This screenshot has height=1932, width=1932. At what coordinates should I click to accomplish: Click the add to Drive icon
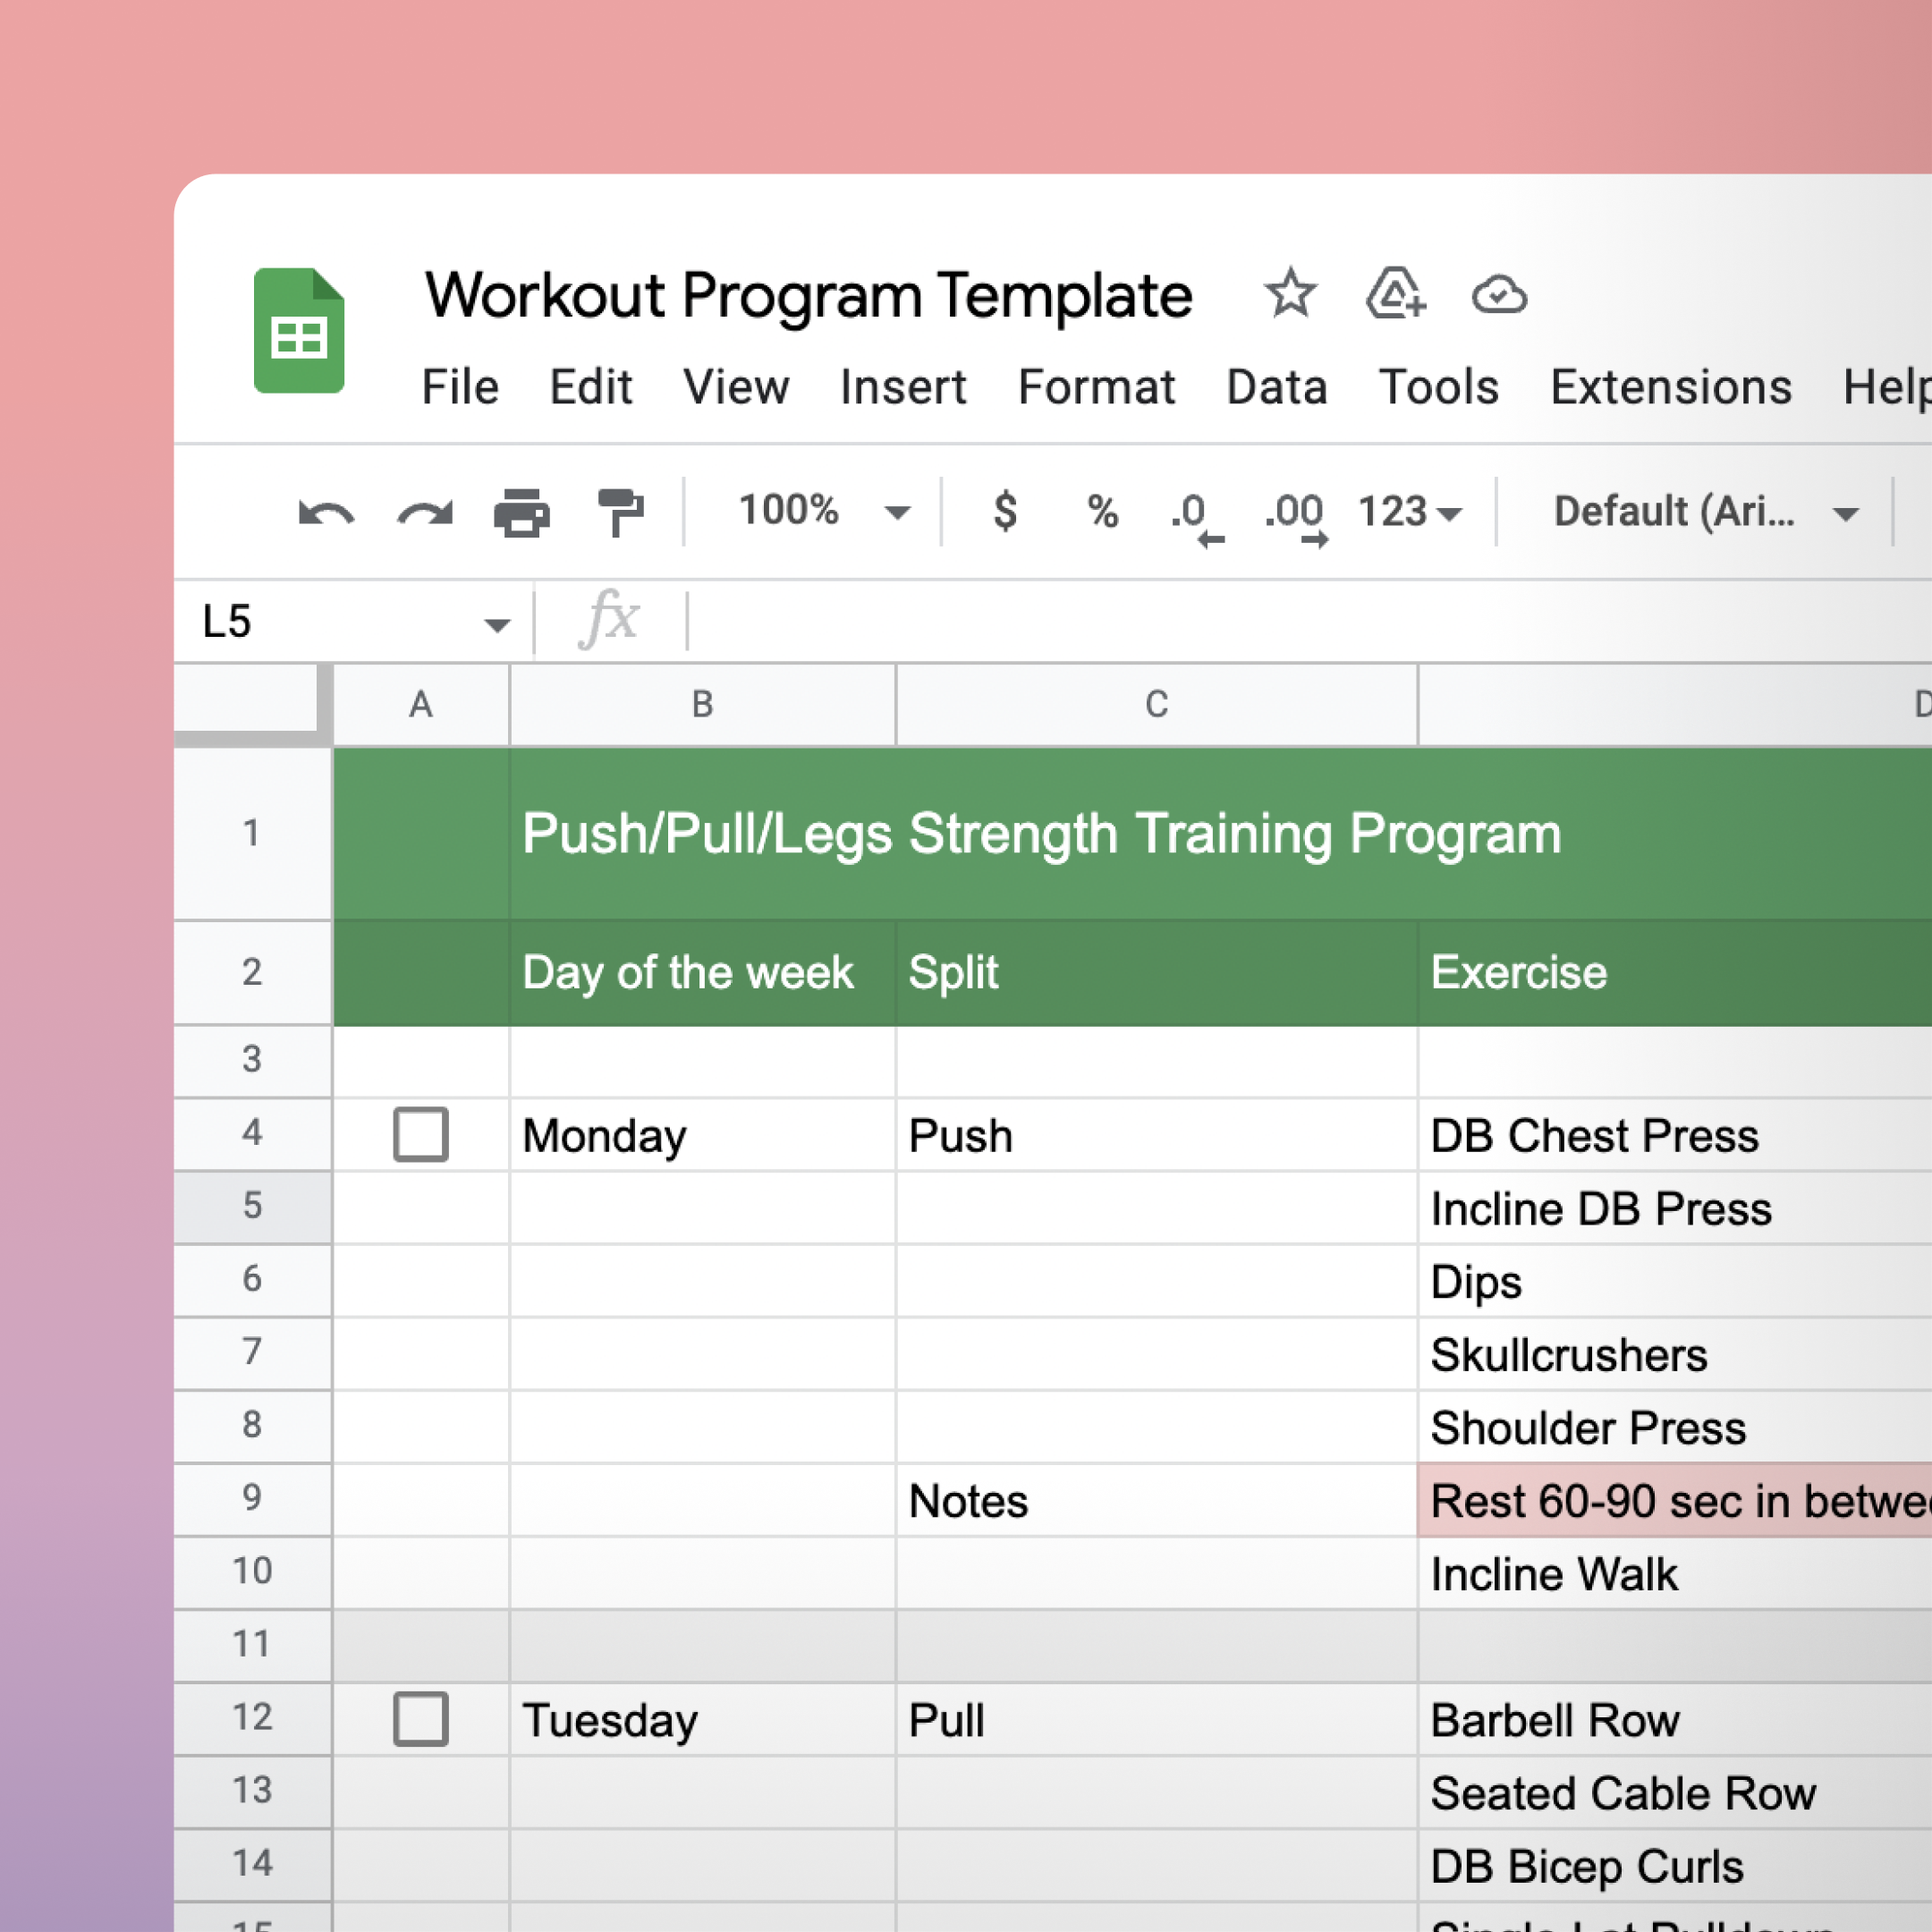coord(1395,294)
